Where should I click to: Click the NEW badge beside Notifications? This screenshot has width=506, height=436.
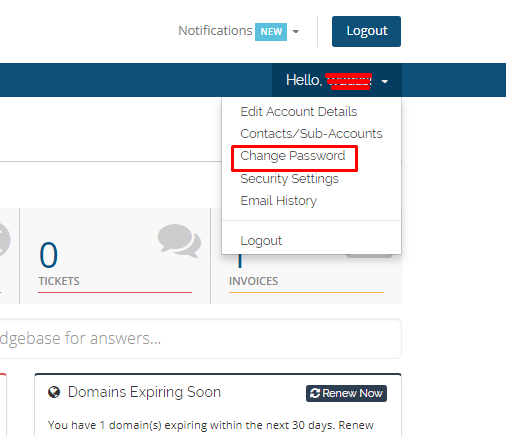(x=271, y=32)
